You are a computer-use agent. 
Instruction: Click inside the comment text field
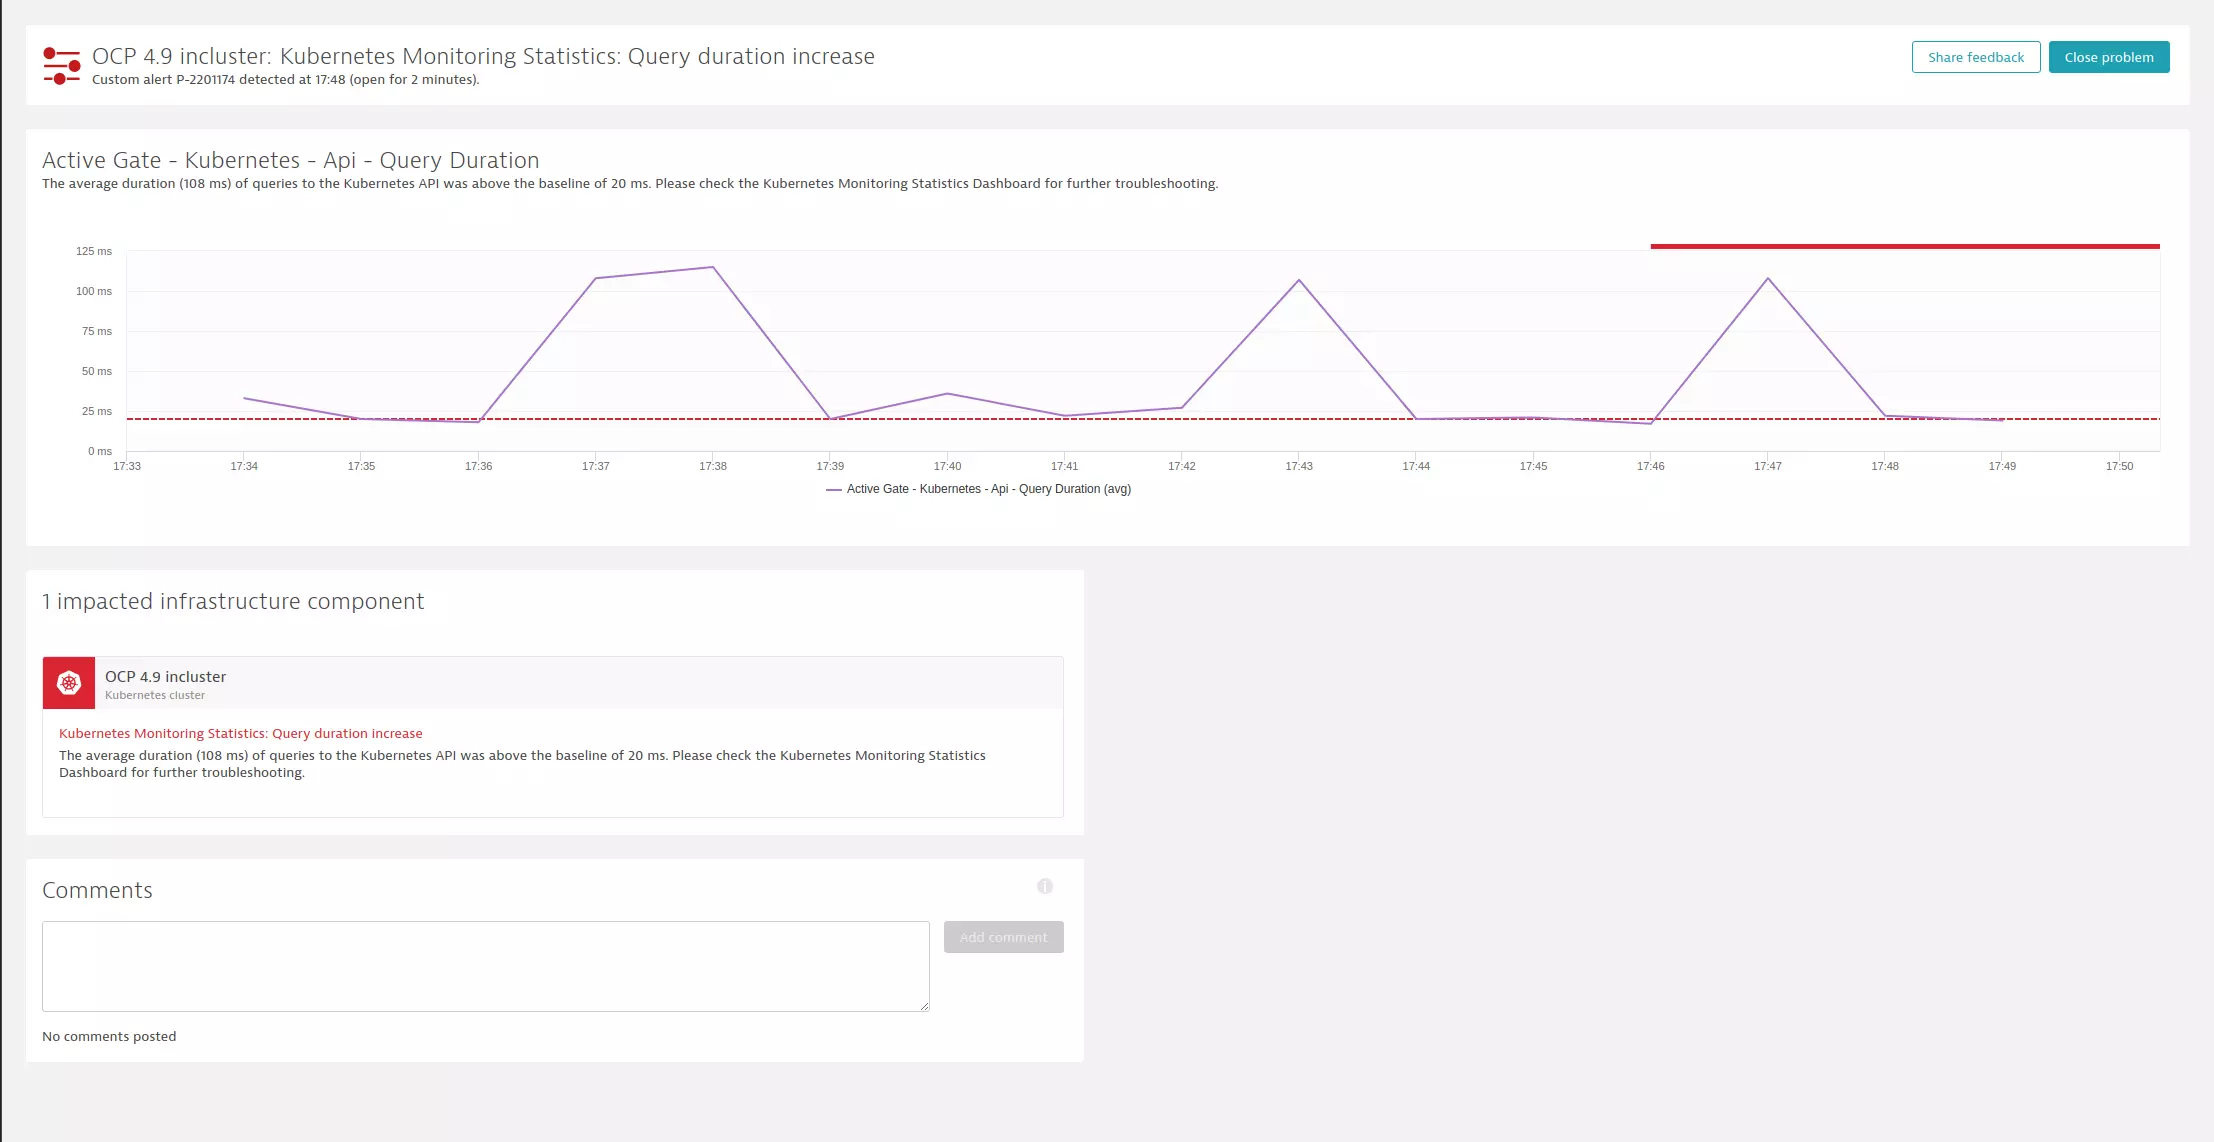click(x=485, y=965)
